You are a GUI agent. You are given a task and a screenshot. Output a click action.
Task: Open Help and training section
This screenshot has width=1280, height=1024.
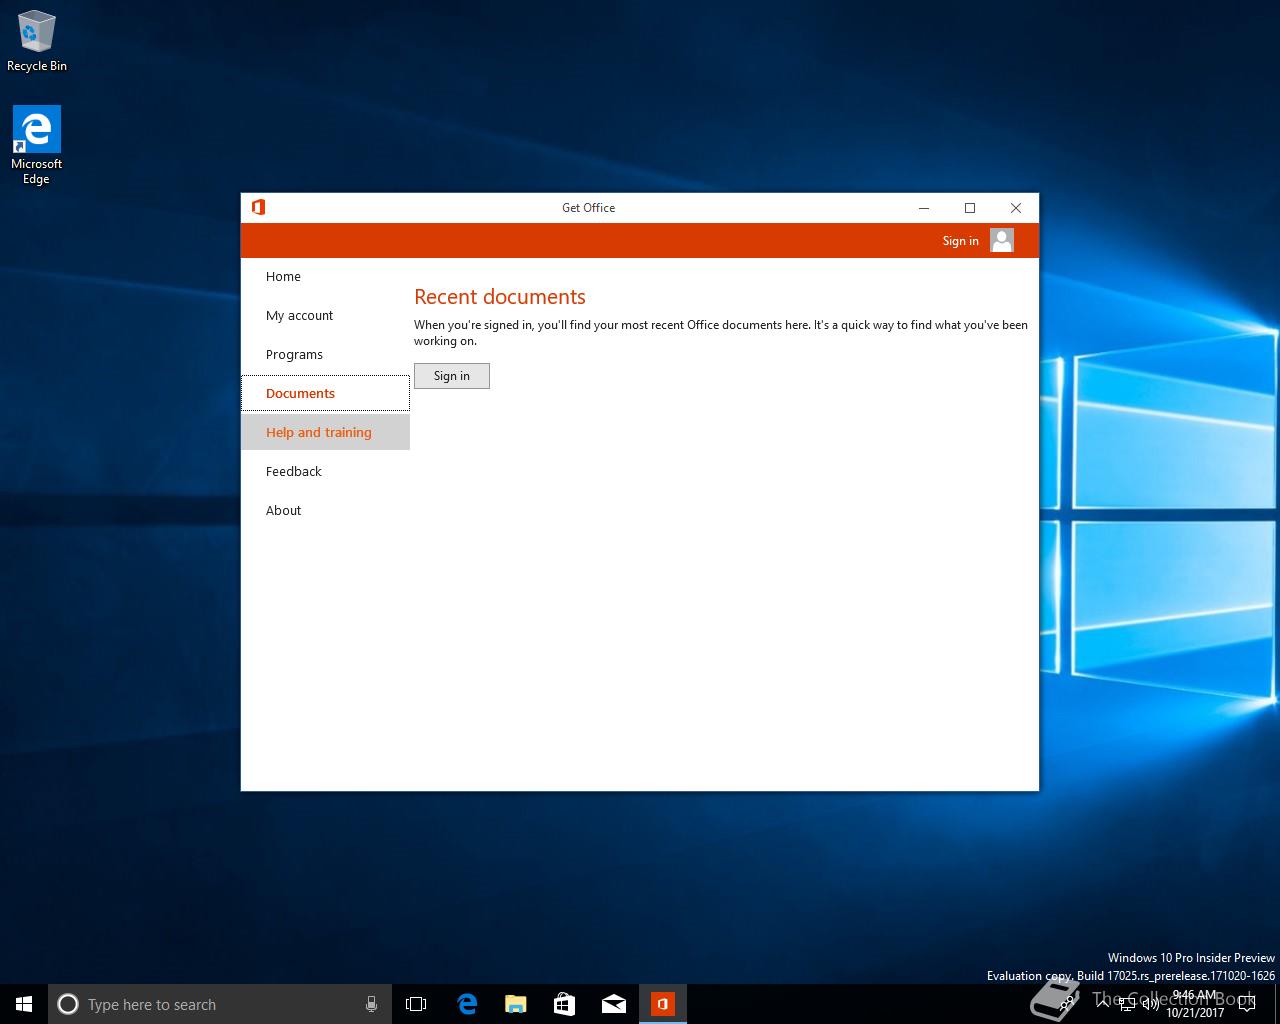(x=325, y=432)
